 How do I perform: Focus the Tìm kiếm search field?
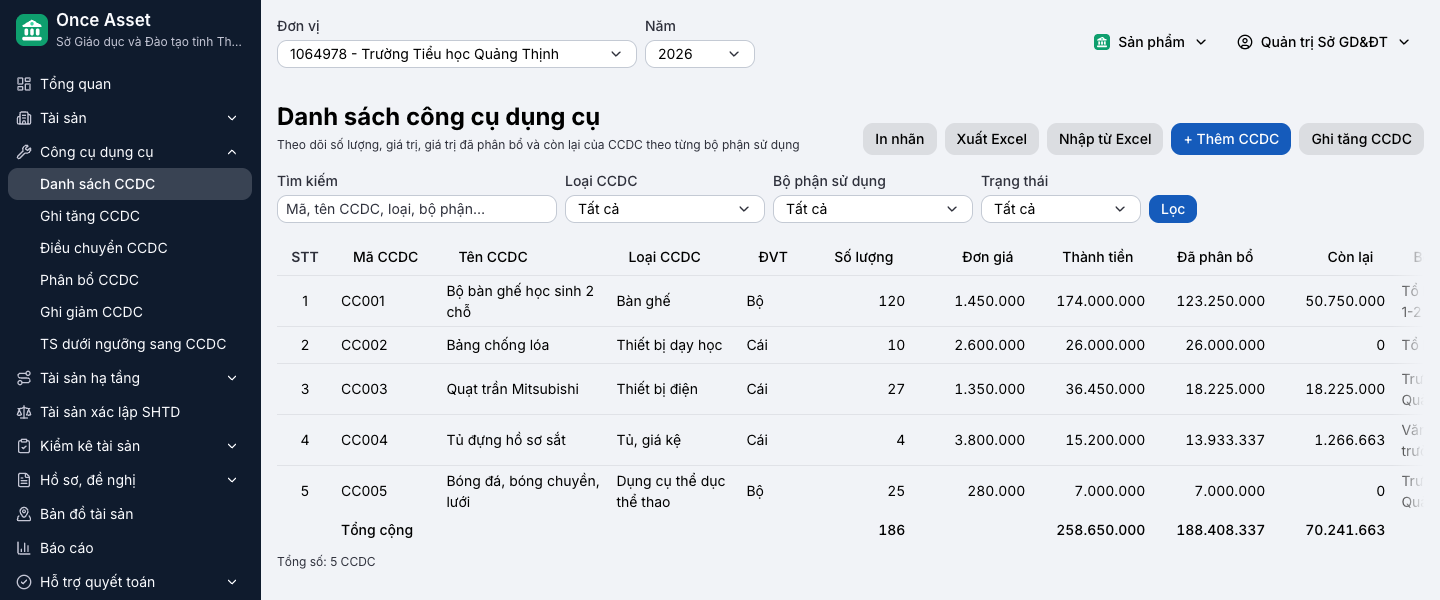pyautogui.click(x=417, y=209)
